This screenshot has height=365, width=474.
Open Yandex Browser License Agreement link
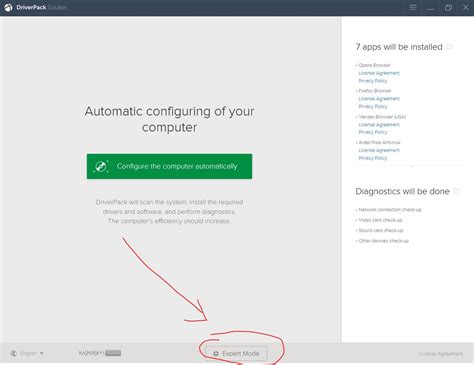(379, 125)
